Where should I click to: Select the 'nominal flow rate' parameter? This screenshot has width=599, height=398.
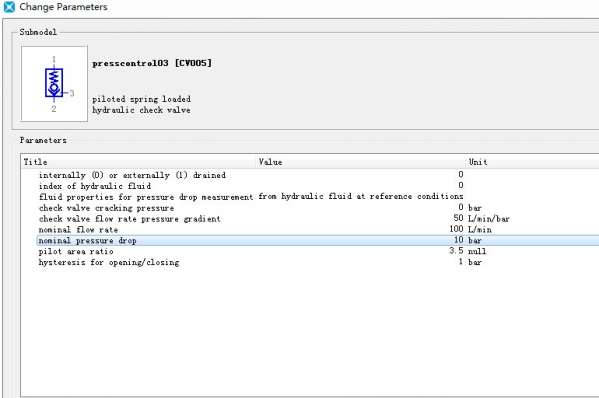78,230
